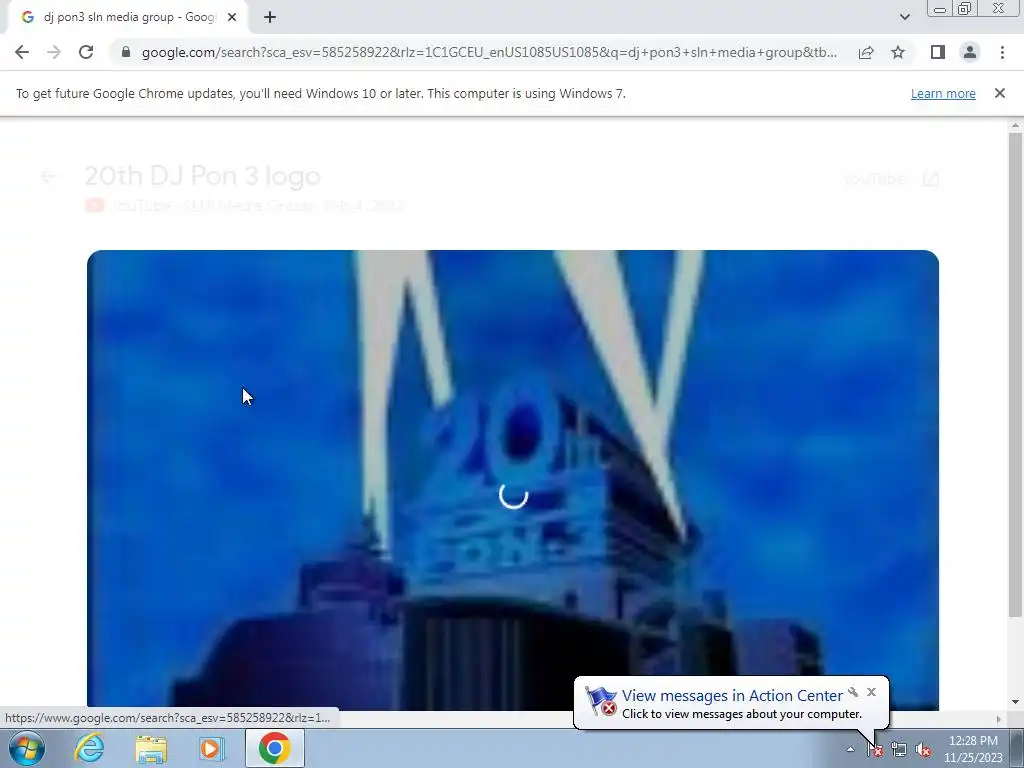1024x768 pixels.
Task: Share this page using the share icon
Action: (x=866, y=52)
